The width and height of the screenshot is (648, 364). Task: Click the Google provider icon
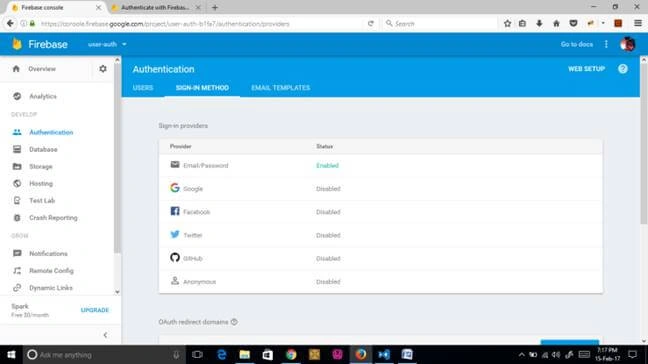[175, 188]
